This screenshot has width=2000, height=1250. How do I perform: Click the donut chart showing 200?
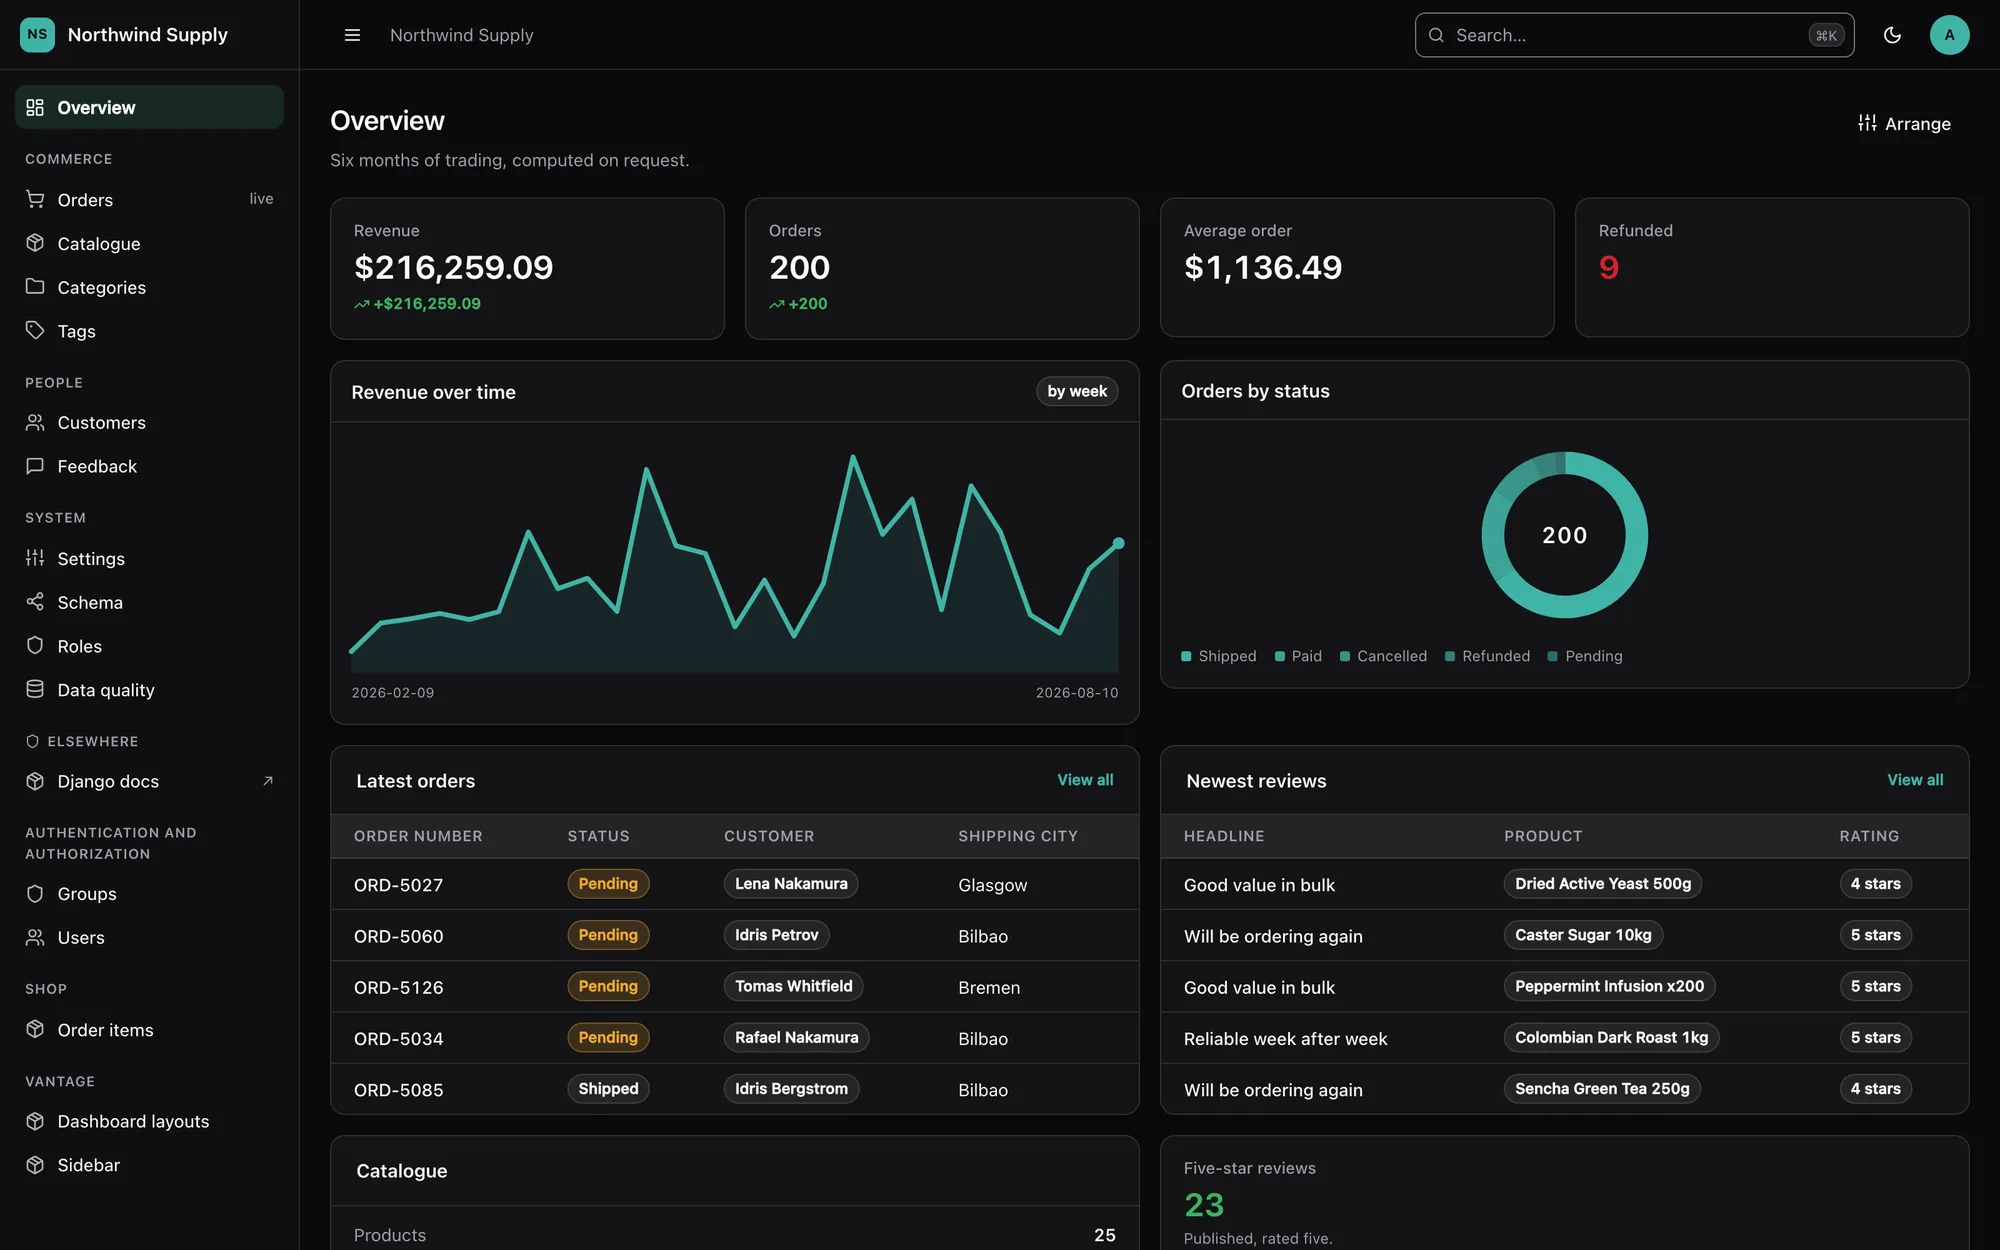click(1564, 535)
